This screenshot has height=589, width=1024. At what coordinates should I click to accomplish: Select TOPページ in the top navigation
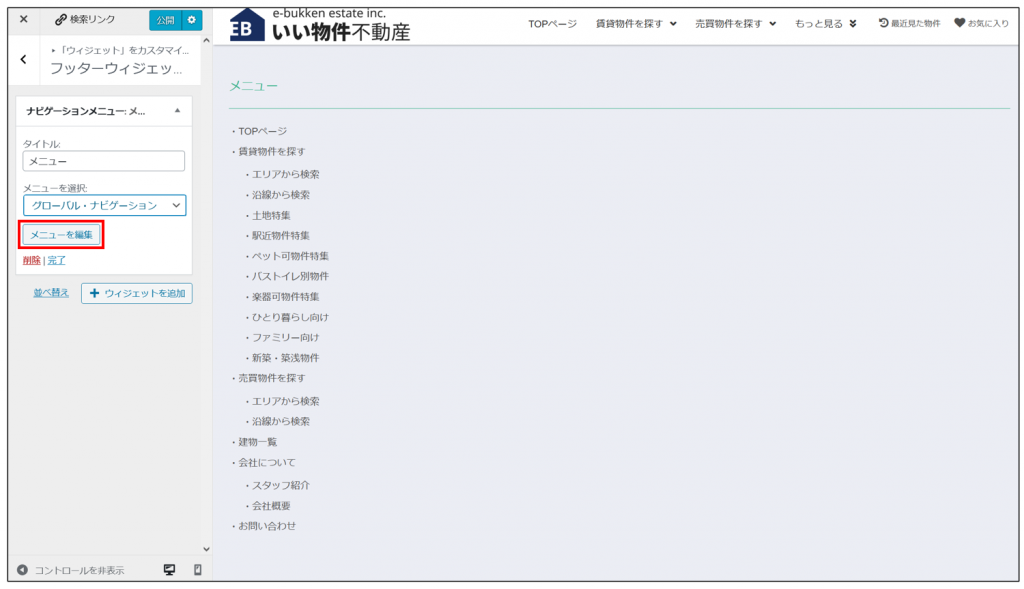pos(552,23)
